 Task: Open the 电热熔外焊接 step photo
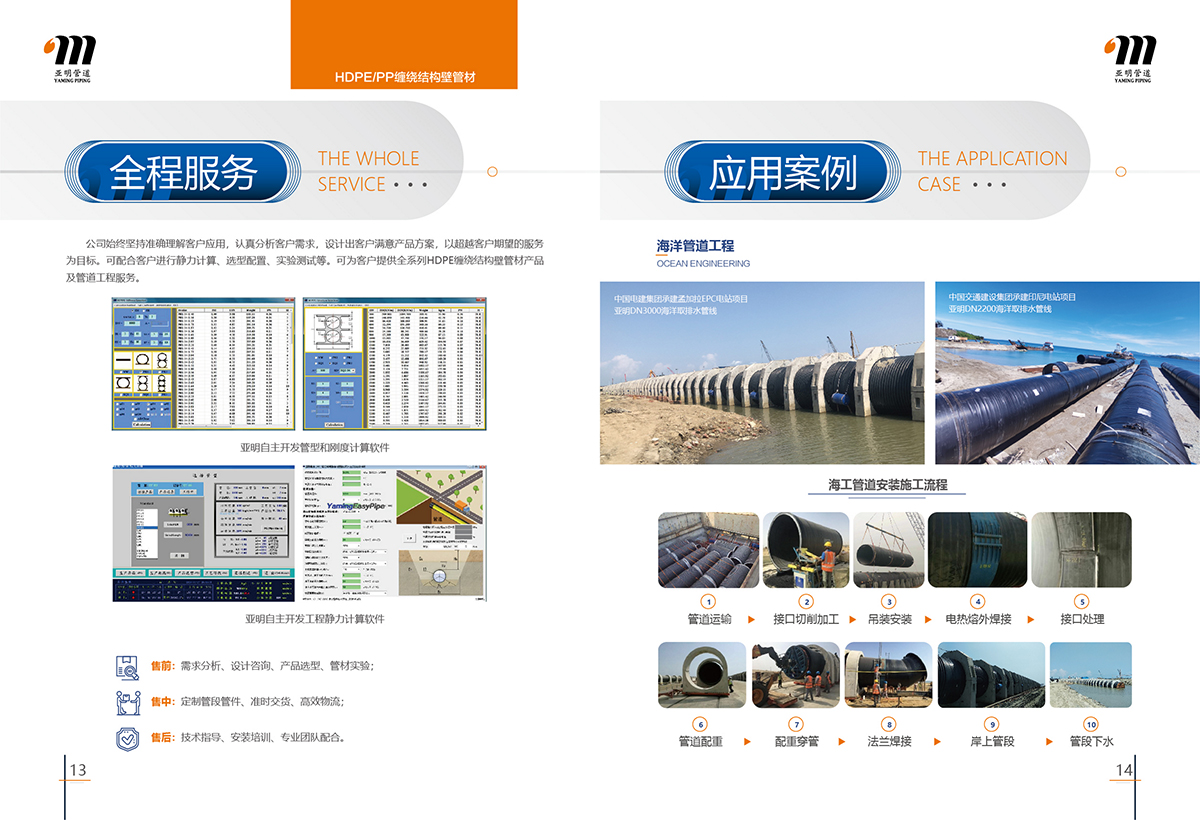[x=978, y=550]
